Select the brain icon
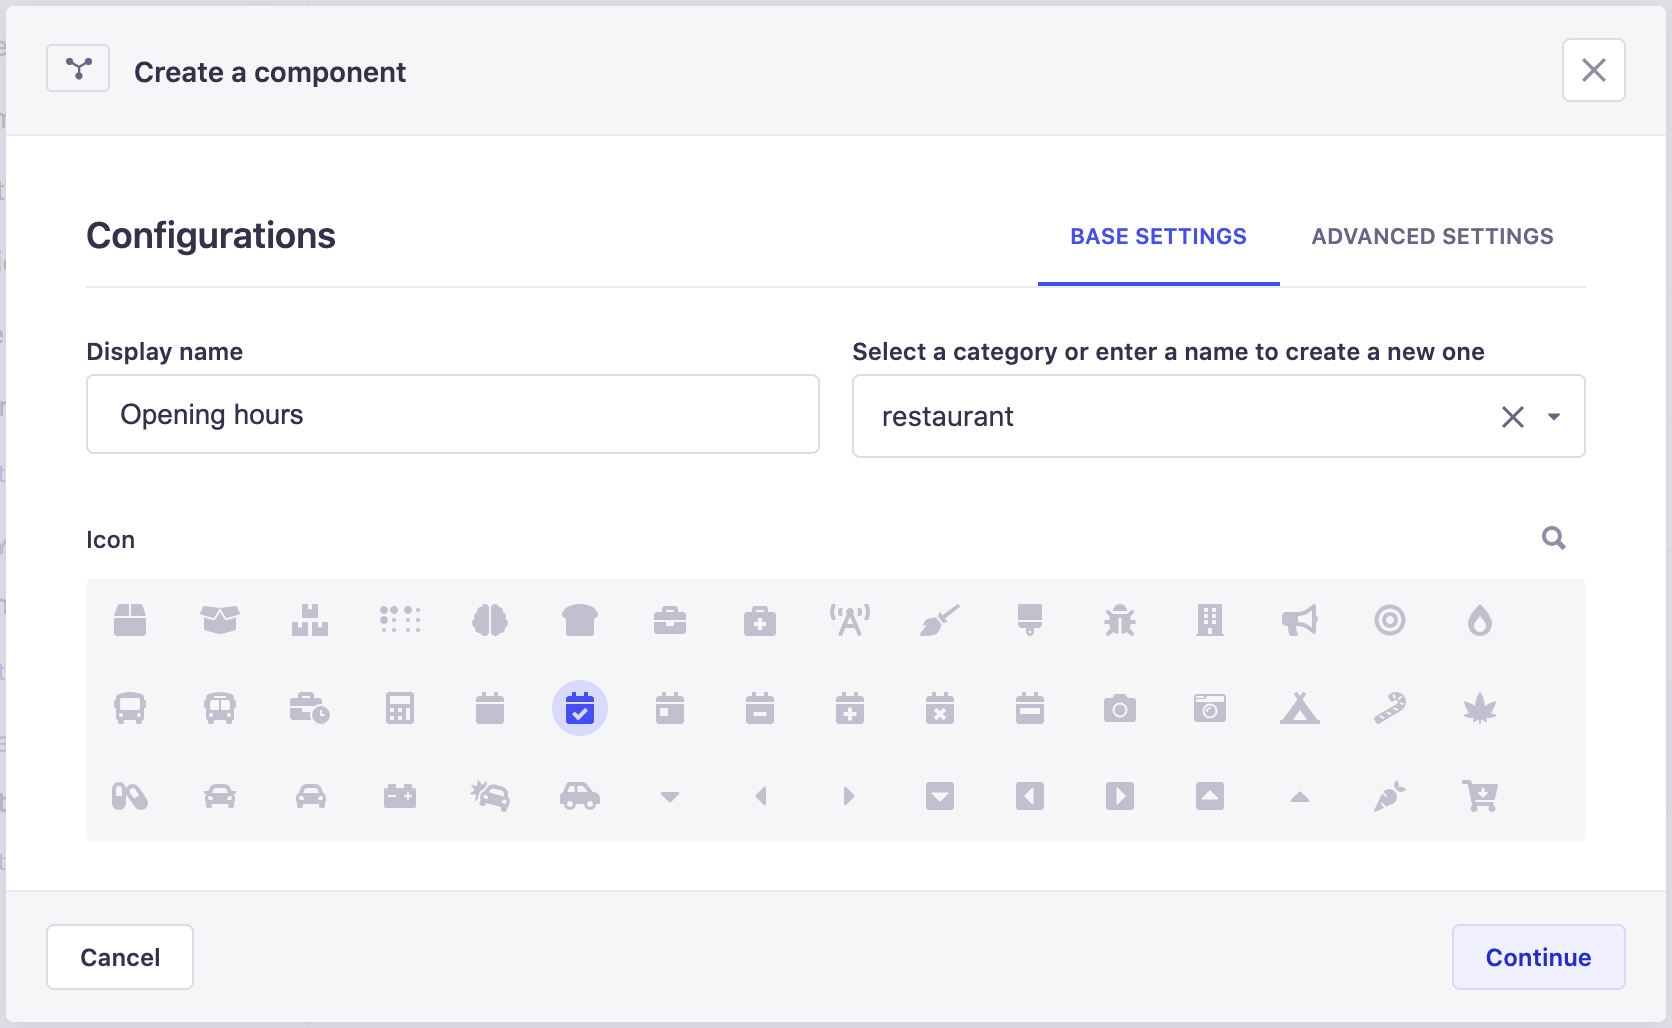 coord(491,620)
